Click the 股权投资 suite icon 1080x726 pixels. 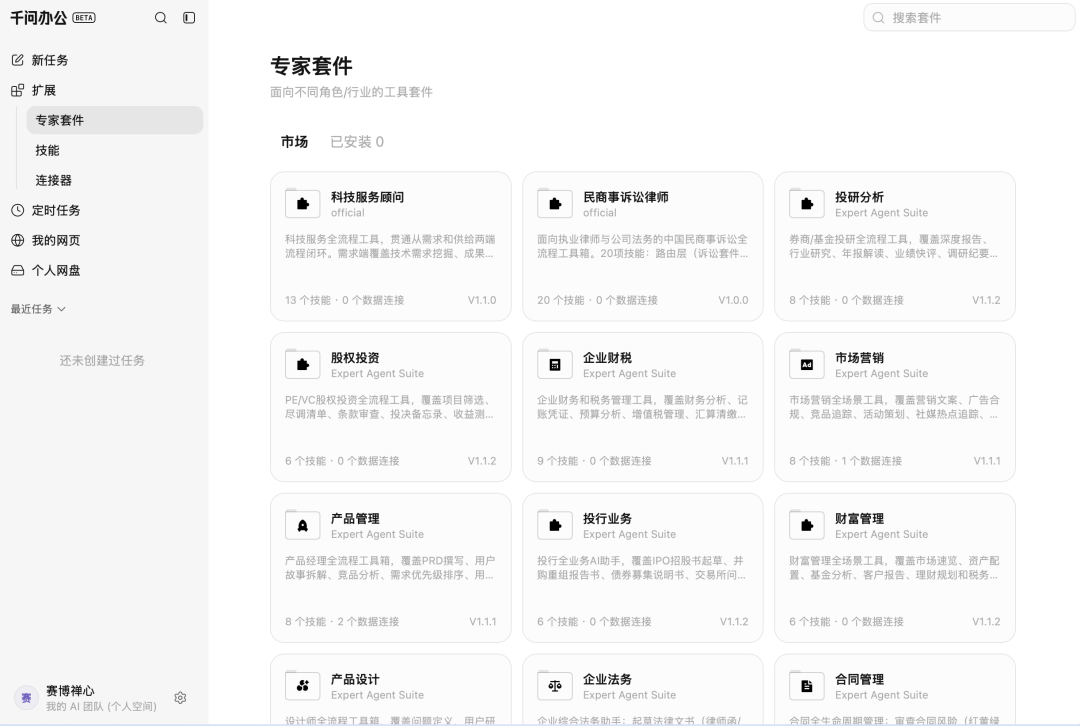point(302,364)
